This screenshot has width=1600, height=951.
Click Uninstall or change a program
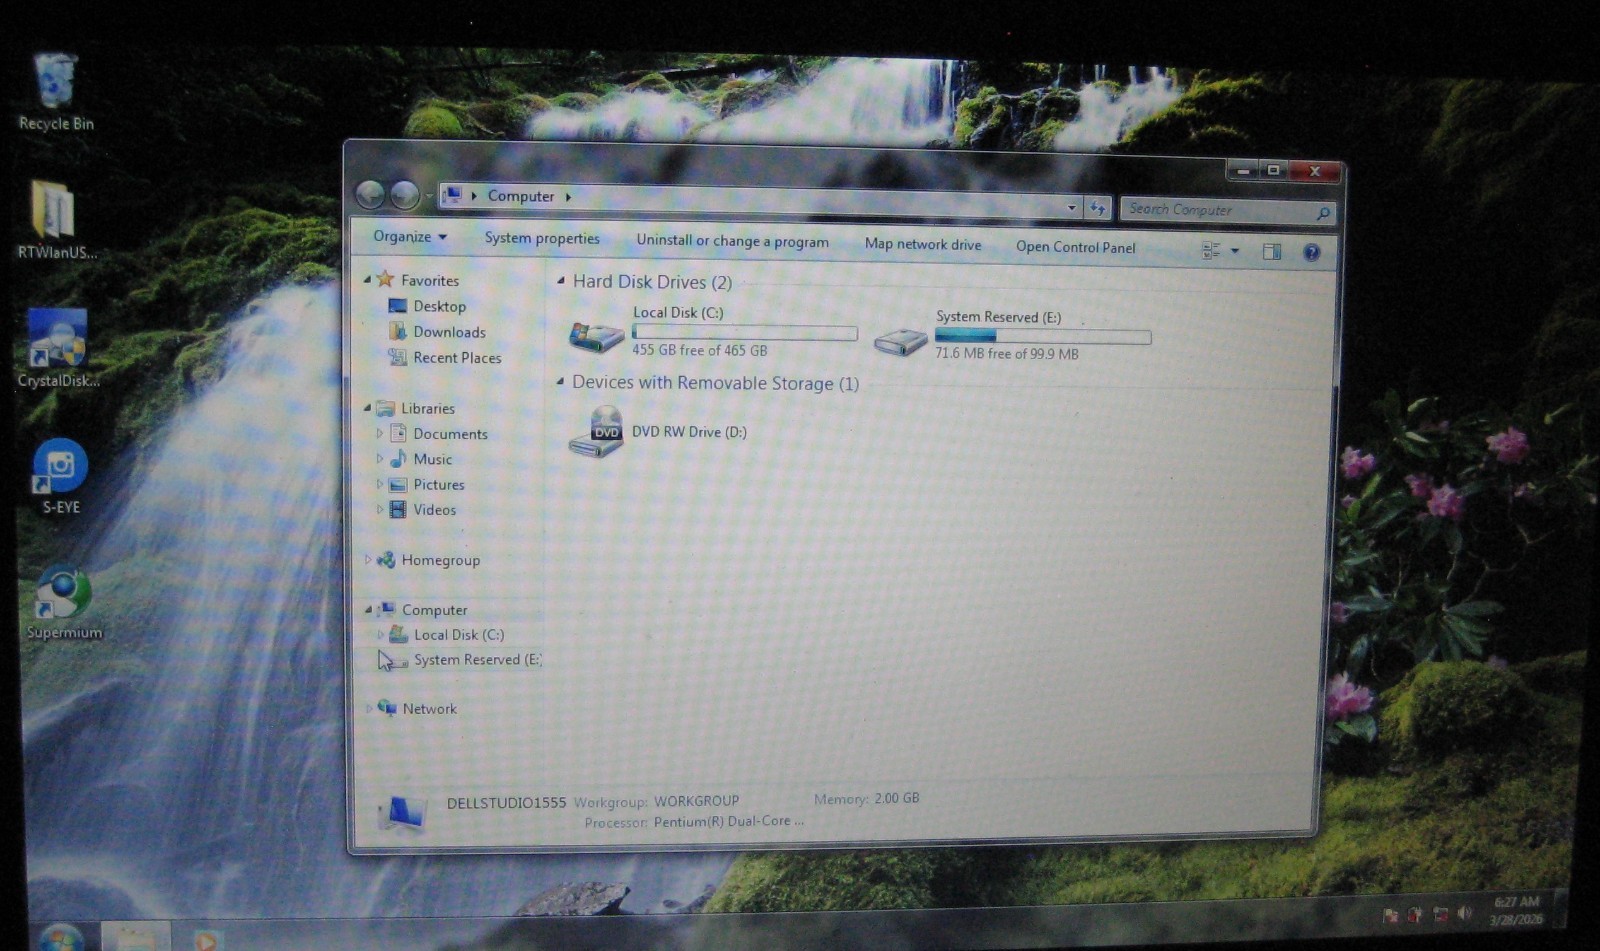point(733,241)
